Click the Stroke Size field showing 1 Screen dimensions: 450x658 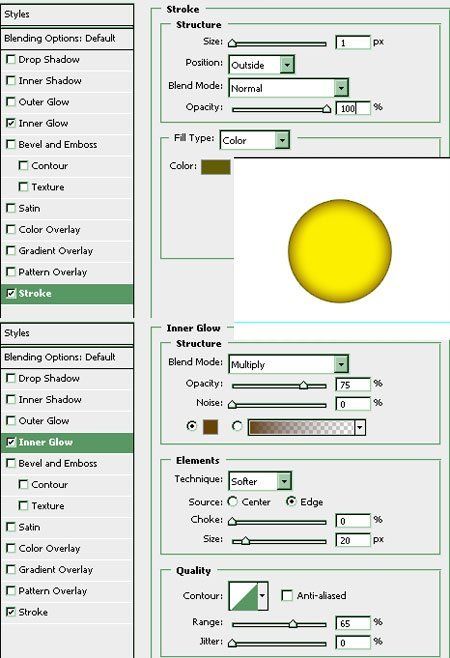353,42
